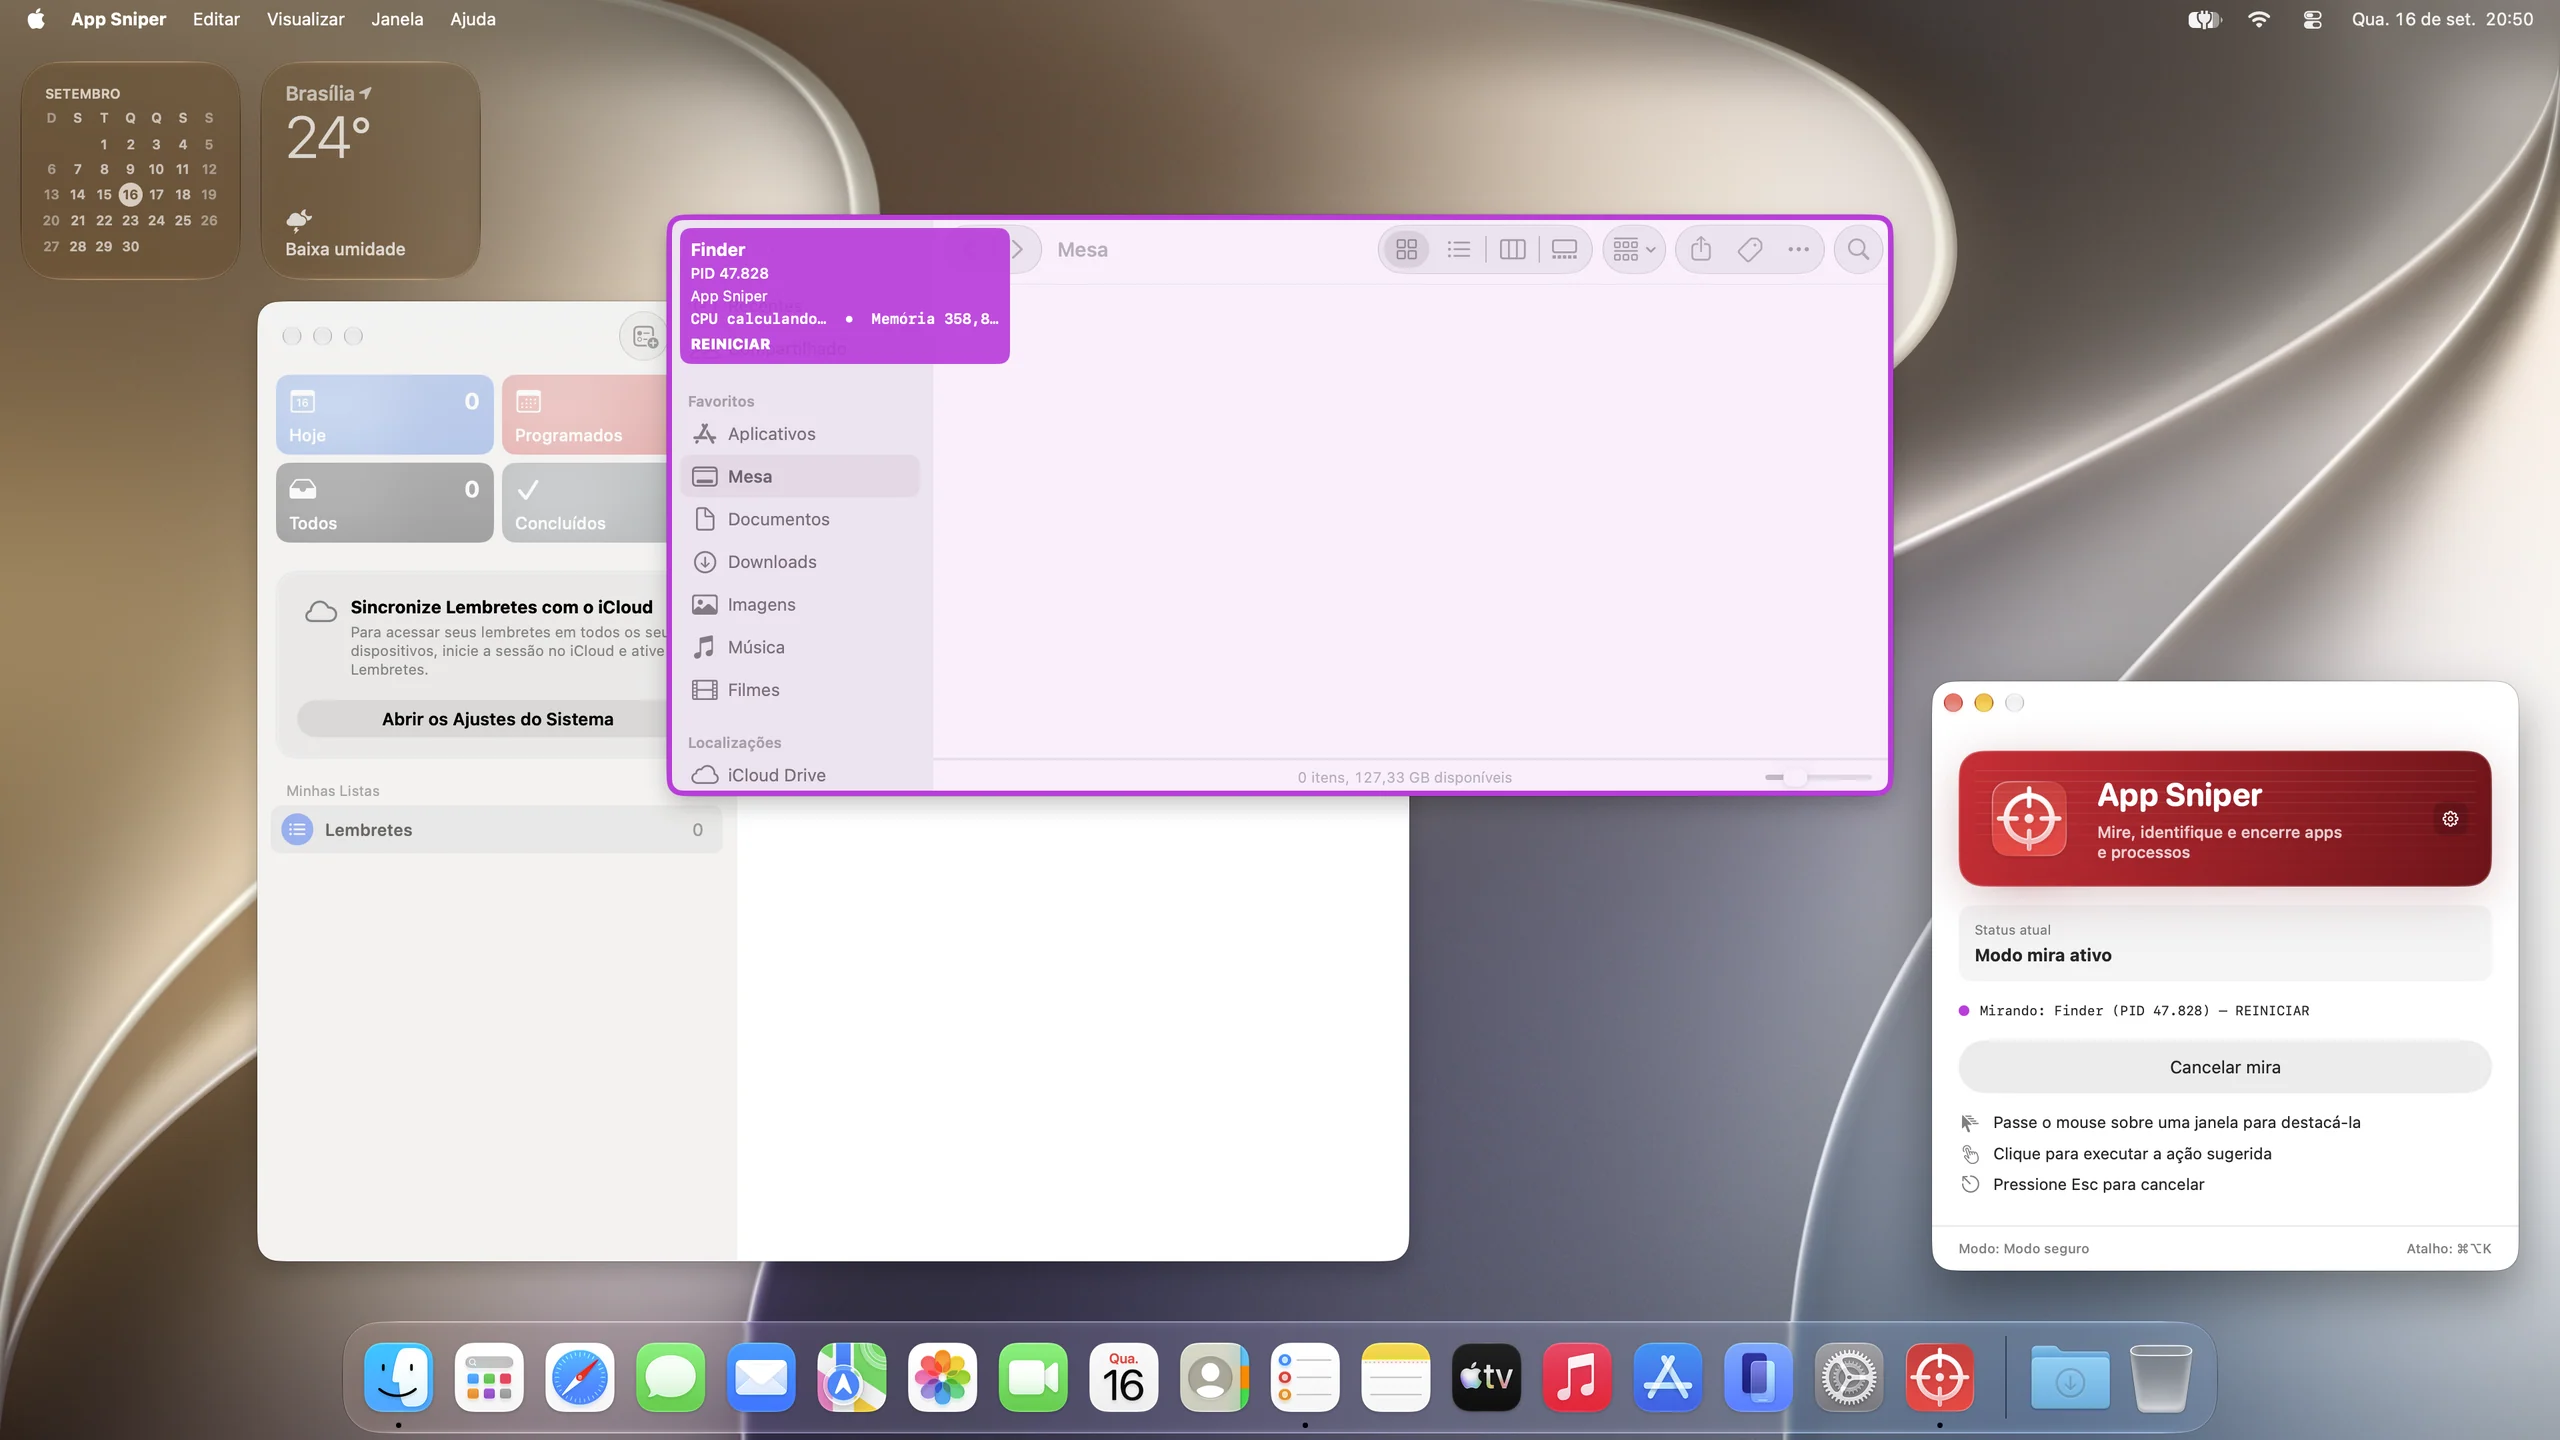Click the App Sniper crosshair logo
This screenshot has height=1440, width=2560.
pyautogui.click(x=2028, y=819)
